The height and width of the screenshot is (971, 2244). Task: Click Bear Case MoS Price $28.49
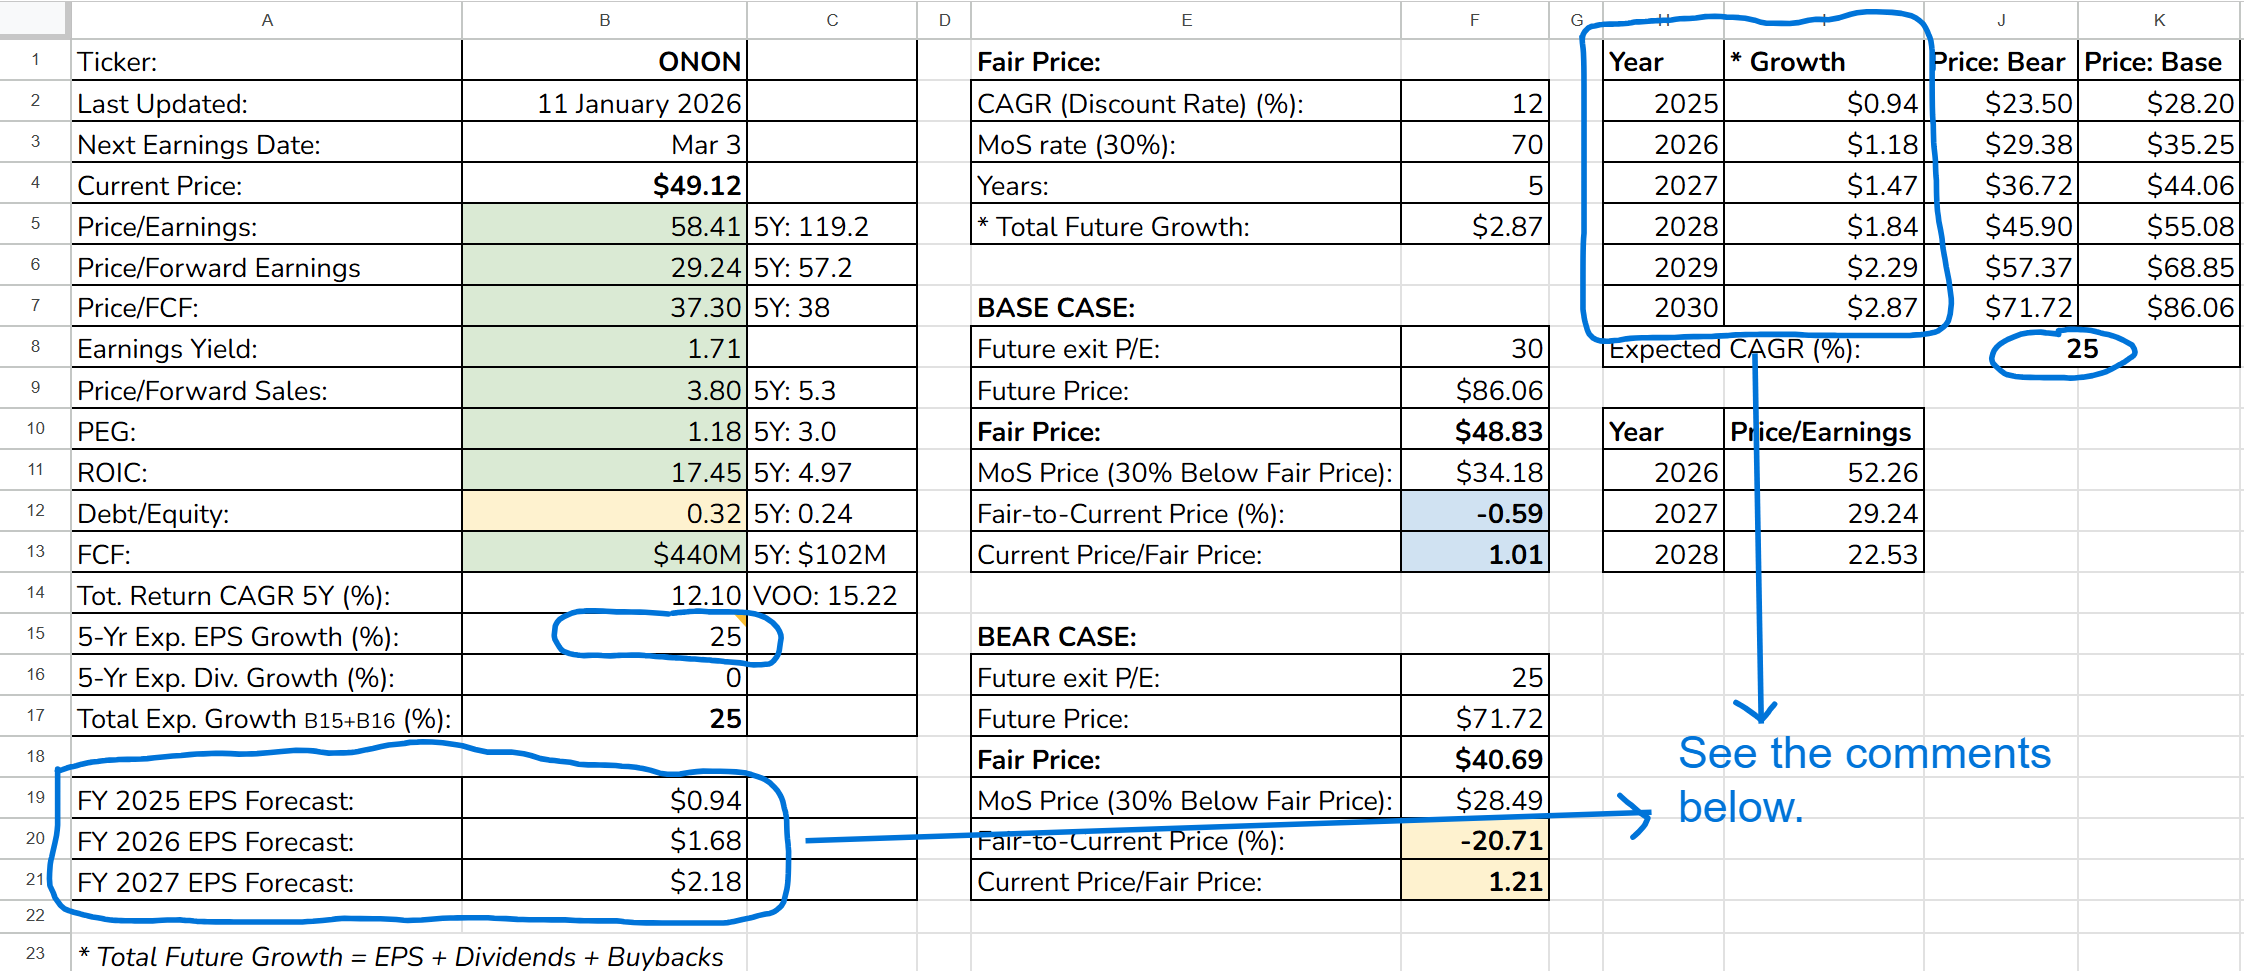pos(1475,800)
